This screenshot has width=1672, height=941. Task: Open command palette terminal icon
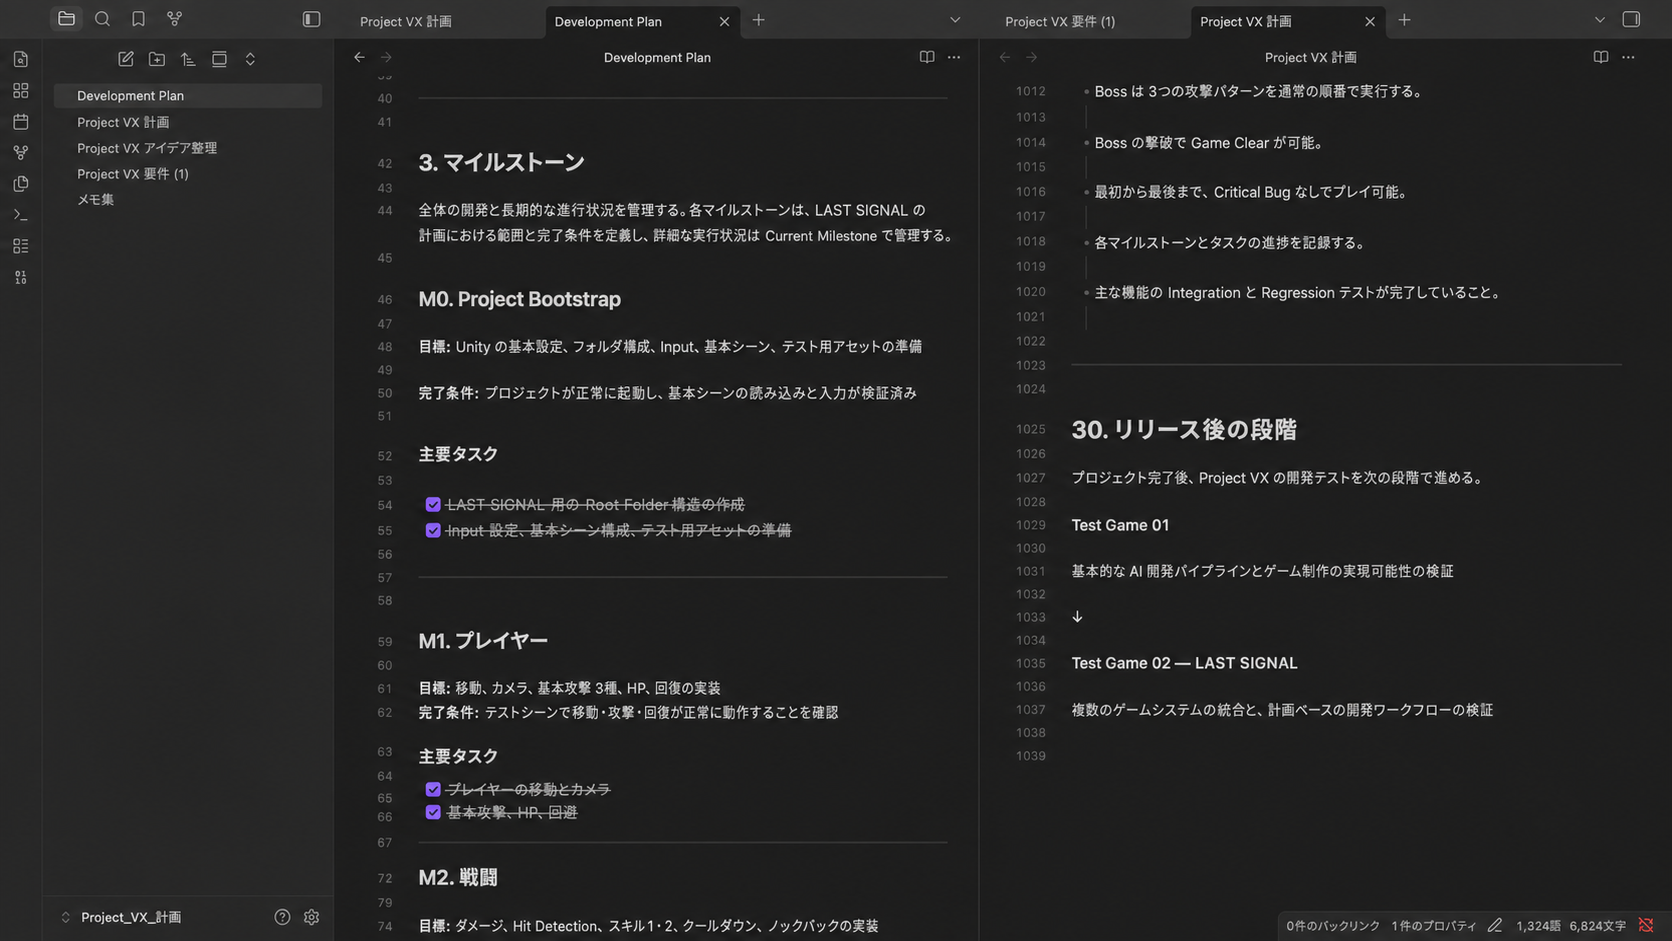(21, 215)
